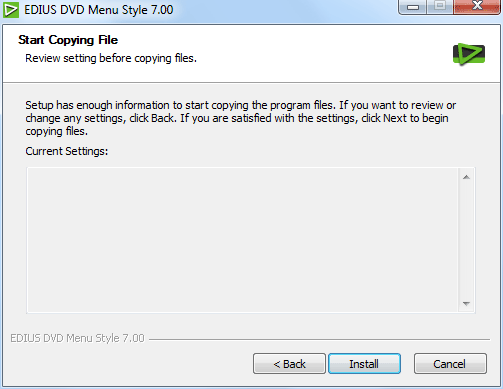This screenshot has height=389, width=503.
Task: Click the 'Setup has enough information' paragraph
Action: click(x=241, y=118)
